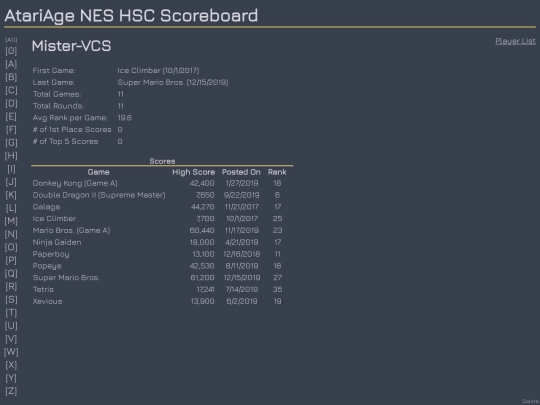This screenshot has width=540, height=405.
Task: Click the Rank column header
Action: click(277, 172)
